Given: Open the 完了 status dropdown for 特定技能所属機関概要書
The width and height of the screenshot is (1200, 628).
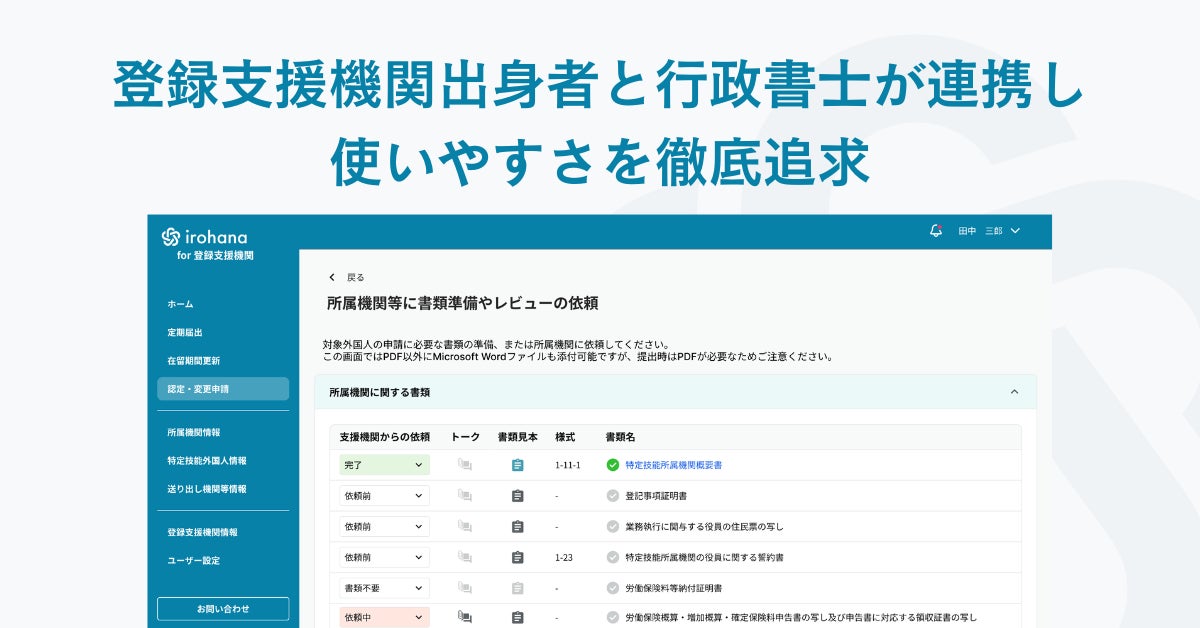Looking at the screenshot, I should click(x=384, y=465).
